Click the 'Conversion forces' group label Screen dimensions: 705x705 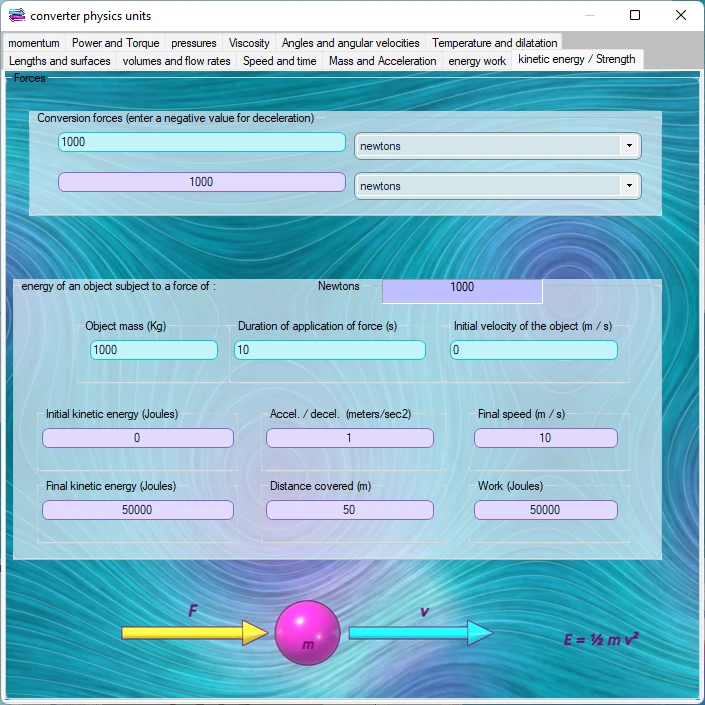pyautogui.click(x=175, y=118)
